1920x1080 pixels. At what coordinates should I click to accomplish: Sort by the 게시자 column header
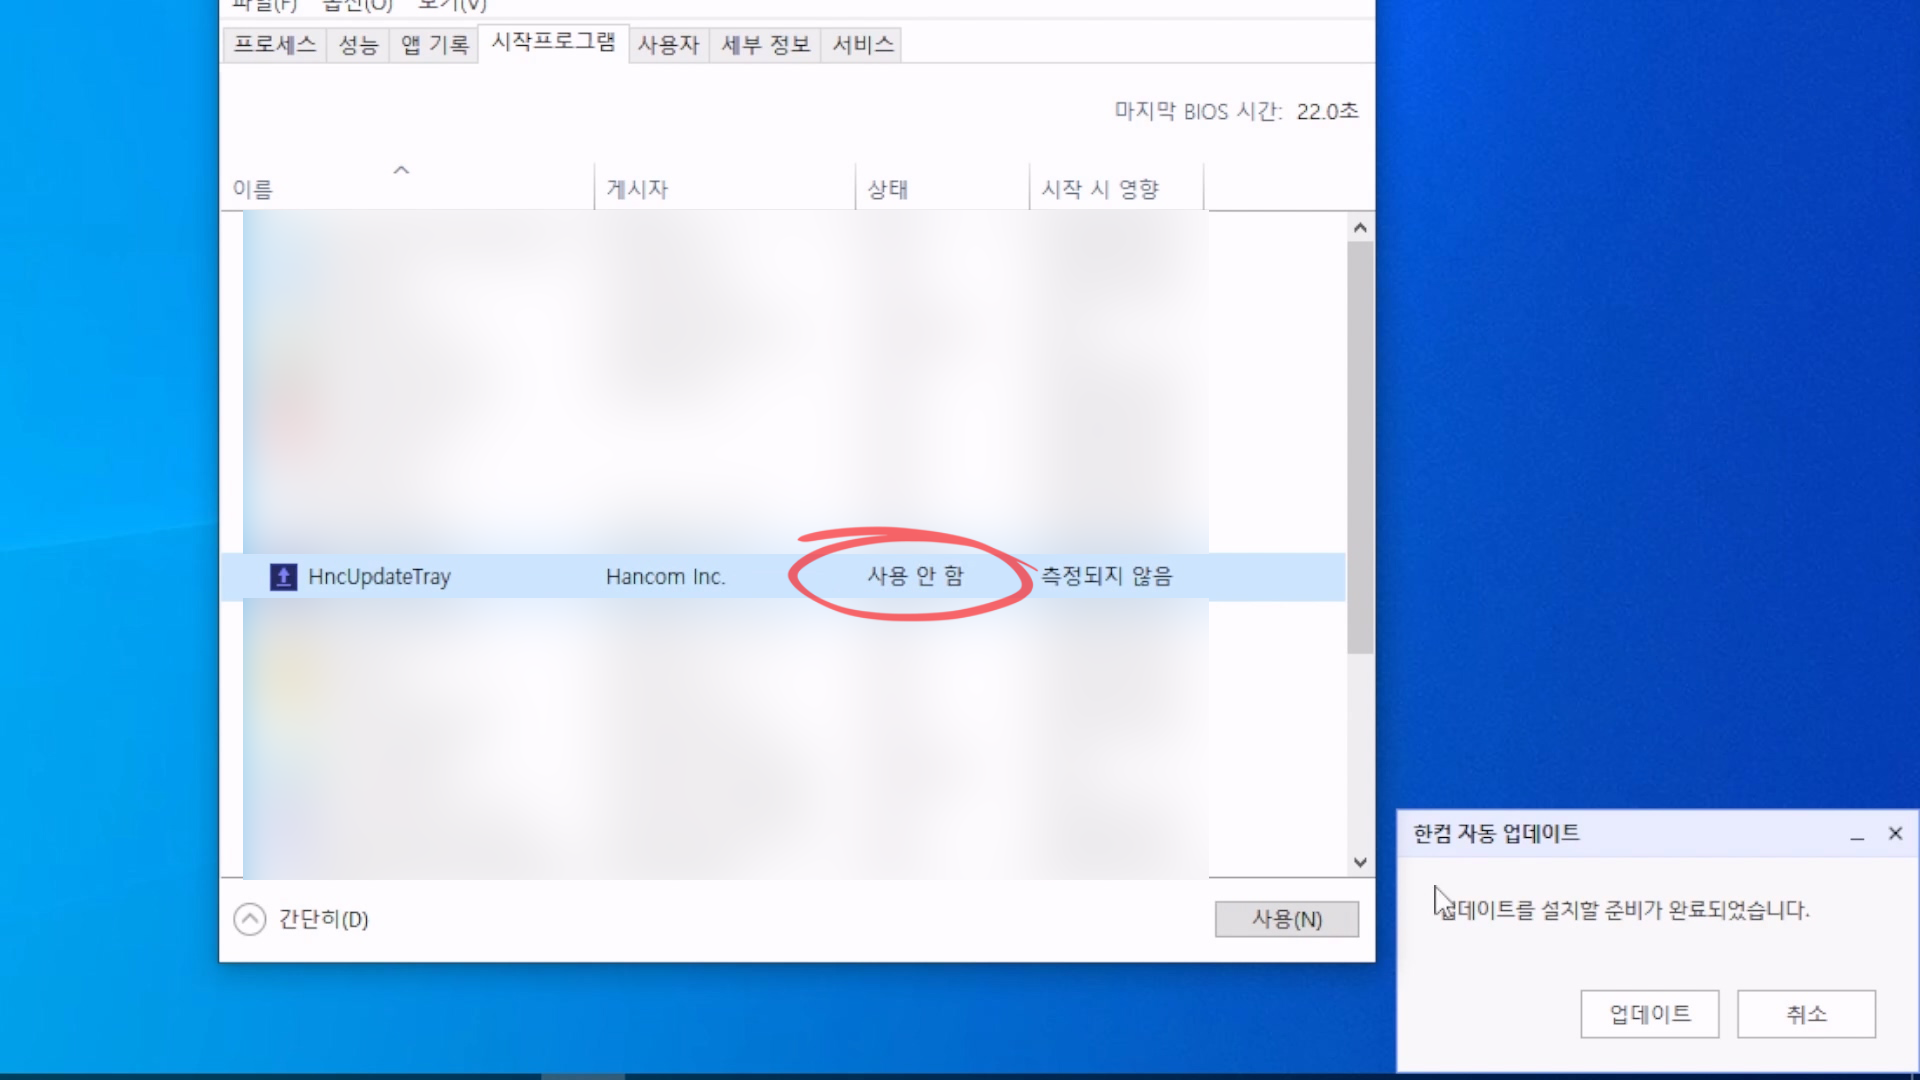[637, 189]
